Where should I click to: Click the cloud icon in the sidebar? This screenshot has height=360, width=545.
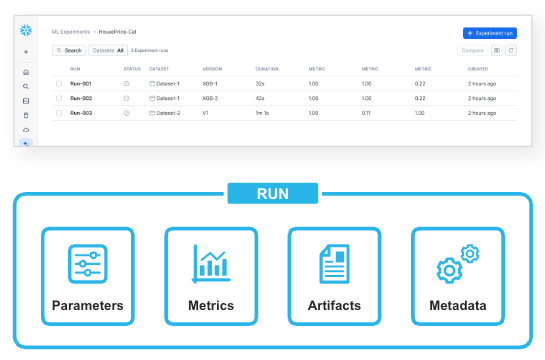[26, 130]
